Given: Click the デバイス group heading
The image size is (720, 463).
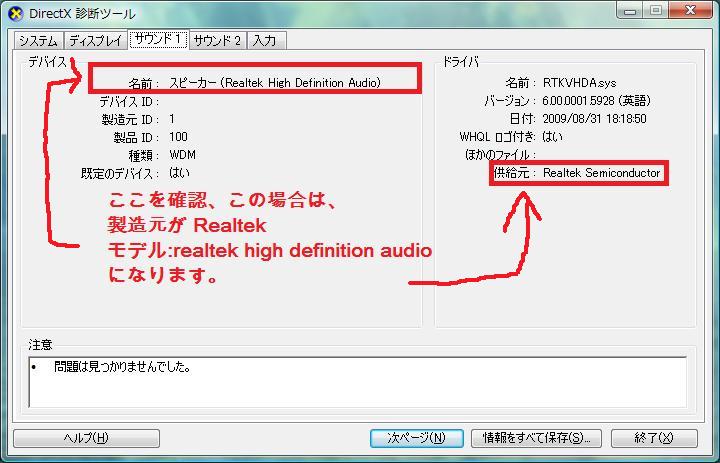Looking at the screenshot, I should [x=47, y=62].
